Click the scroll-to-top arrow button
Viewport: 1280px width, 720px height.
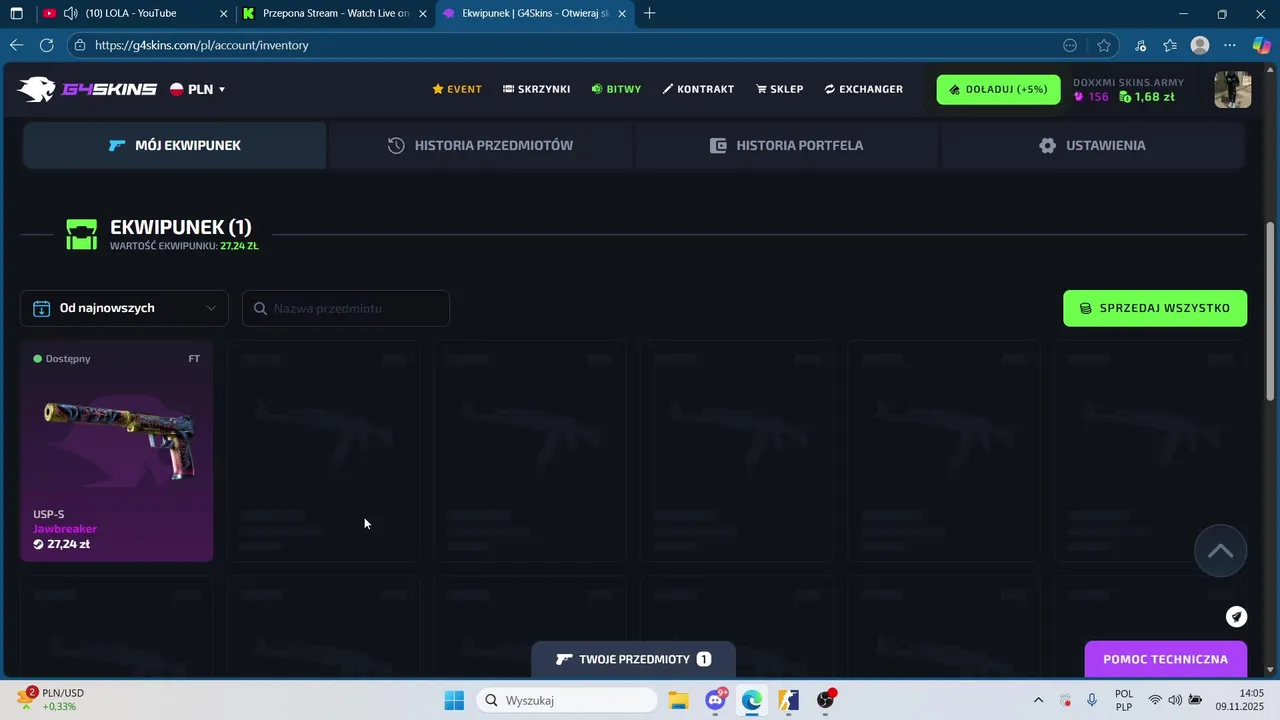1220,551
